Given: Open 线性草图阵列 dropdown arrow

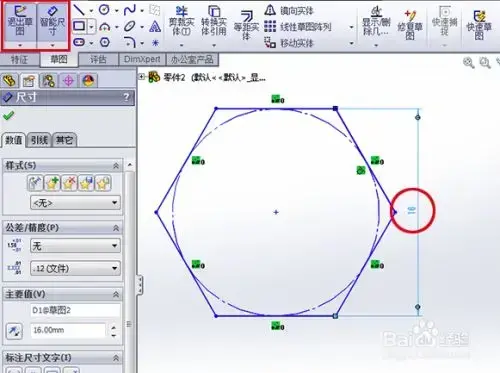Looking at the screenshot, I should point(351,27).
